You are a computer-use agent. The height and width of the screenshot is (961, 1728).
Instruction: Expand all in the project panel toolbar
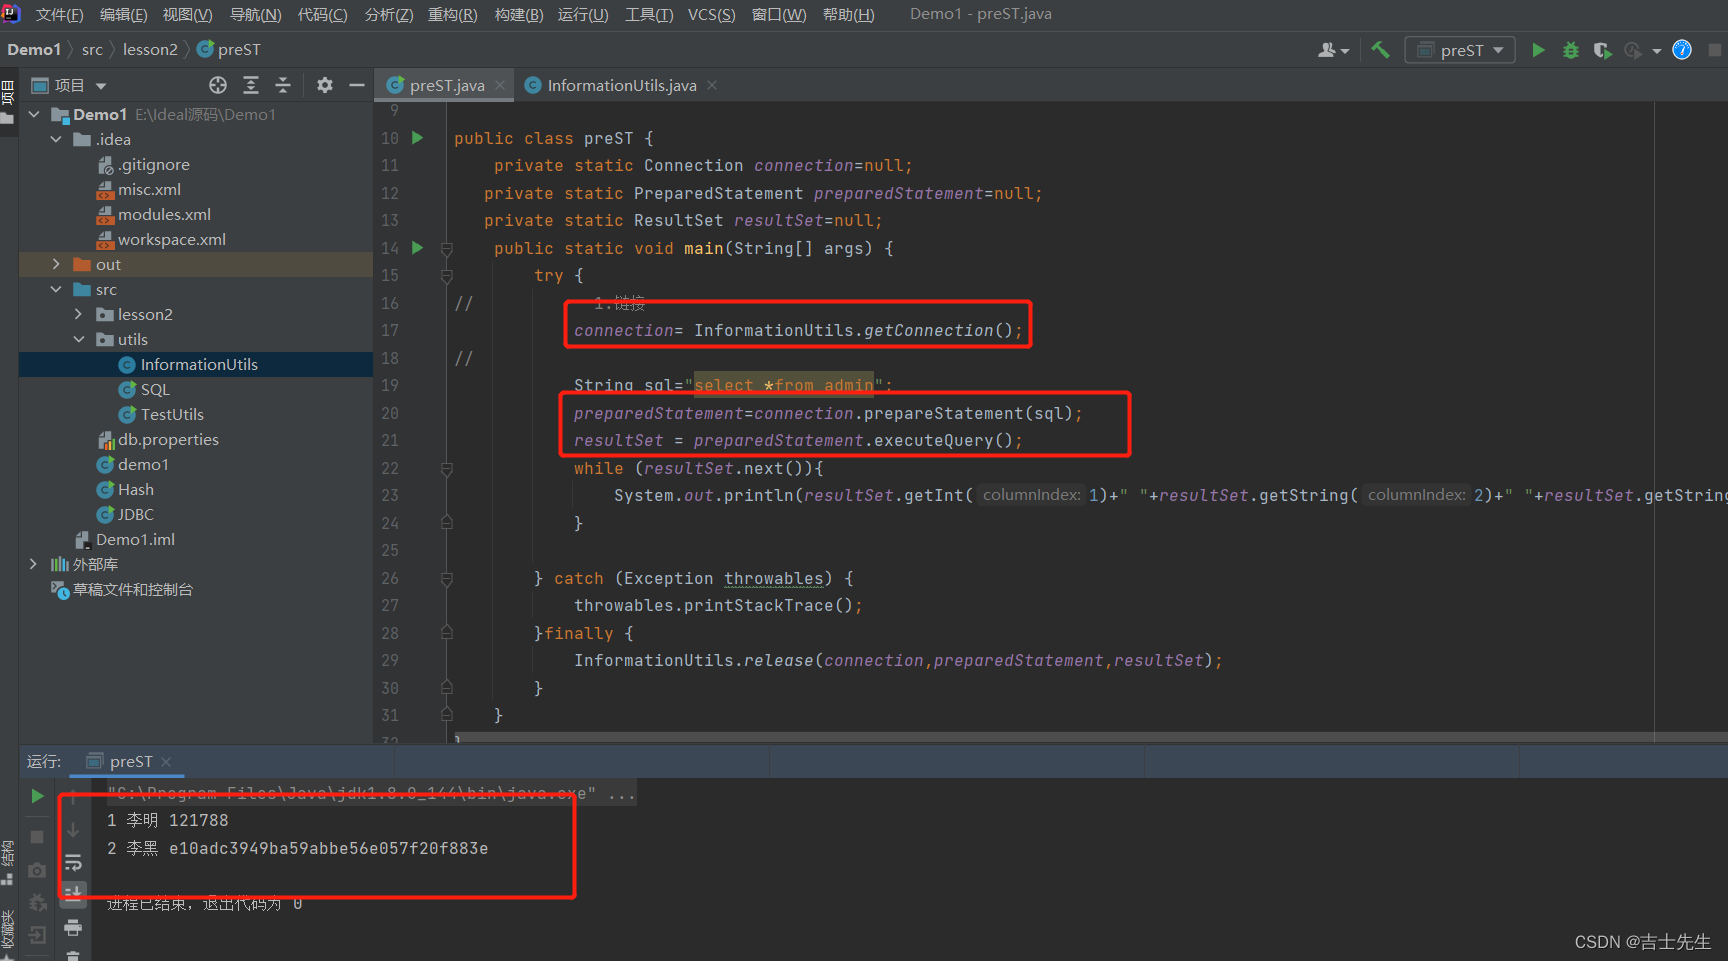pos(251,85)
